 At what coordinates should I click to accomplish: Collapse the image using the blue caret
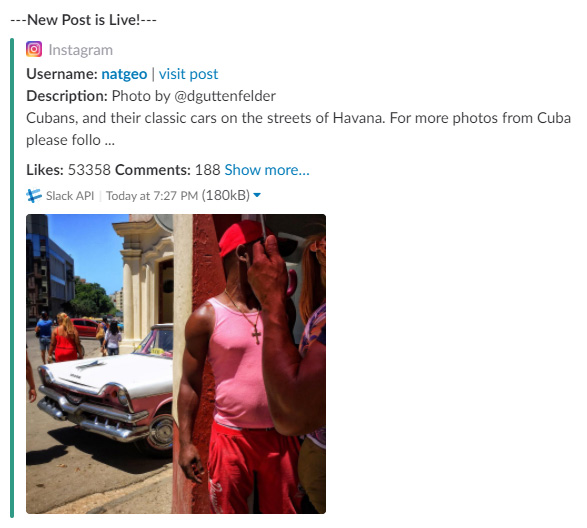coord(257,195)
